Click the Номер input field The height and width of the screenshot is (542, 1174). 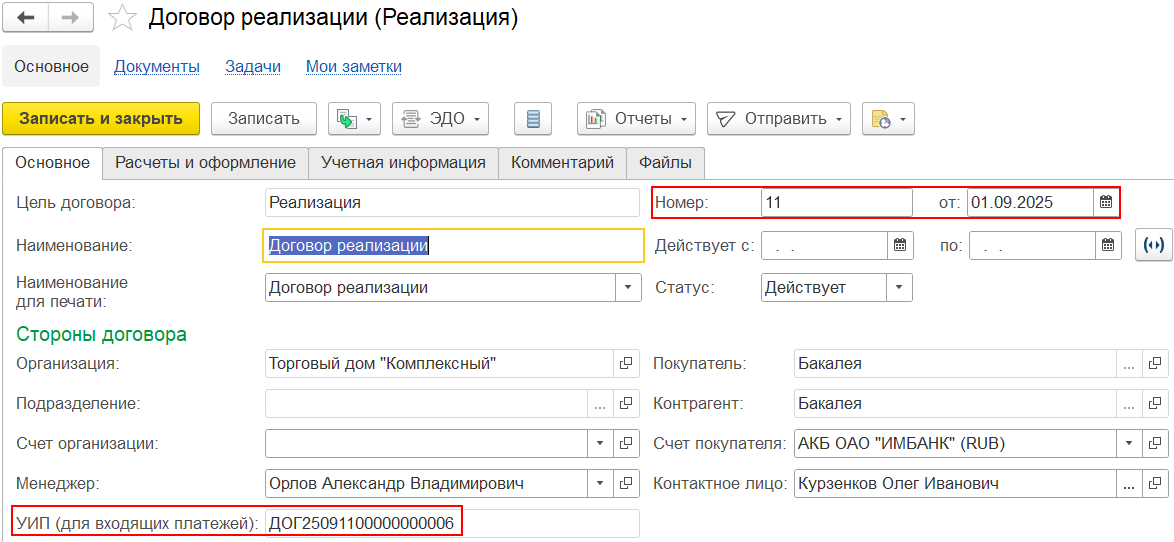click(x=836, y=202)
